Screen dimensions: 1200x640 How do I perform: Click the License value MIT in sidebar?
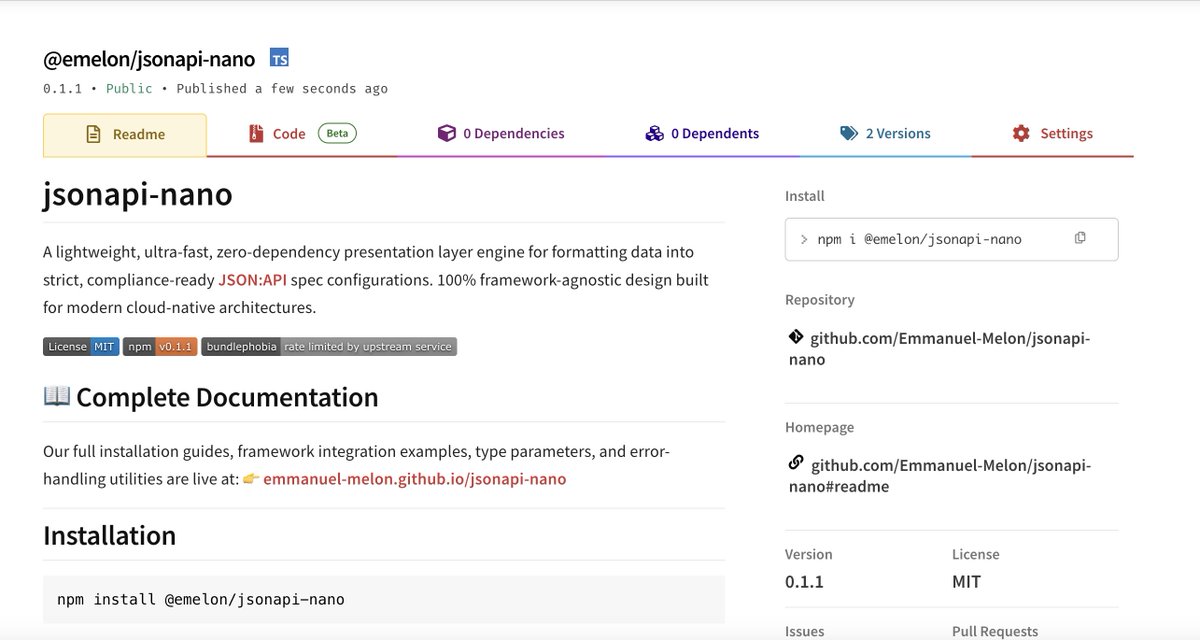tap(967, 581)
